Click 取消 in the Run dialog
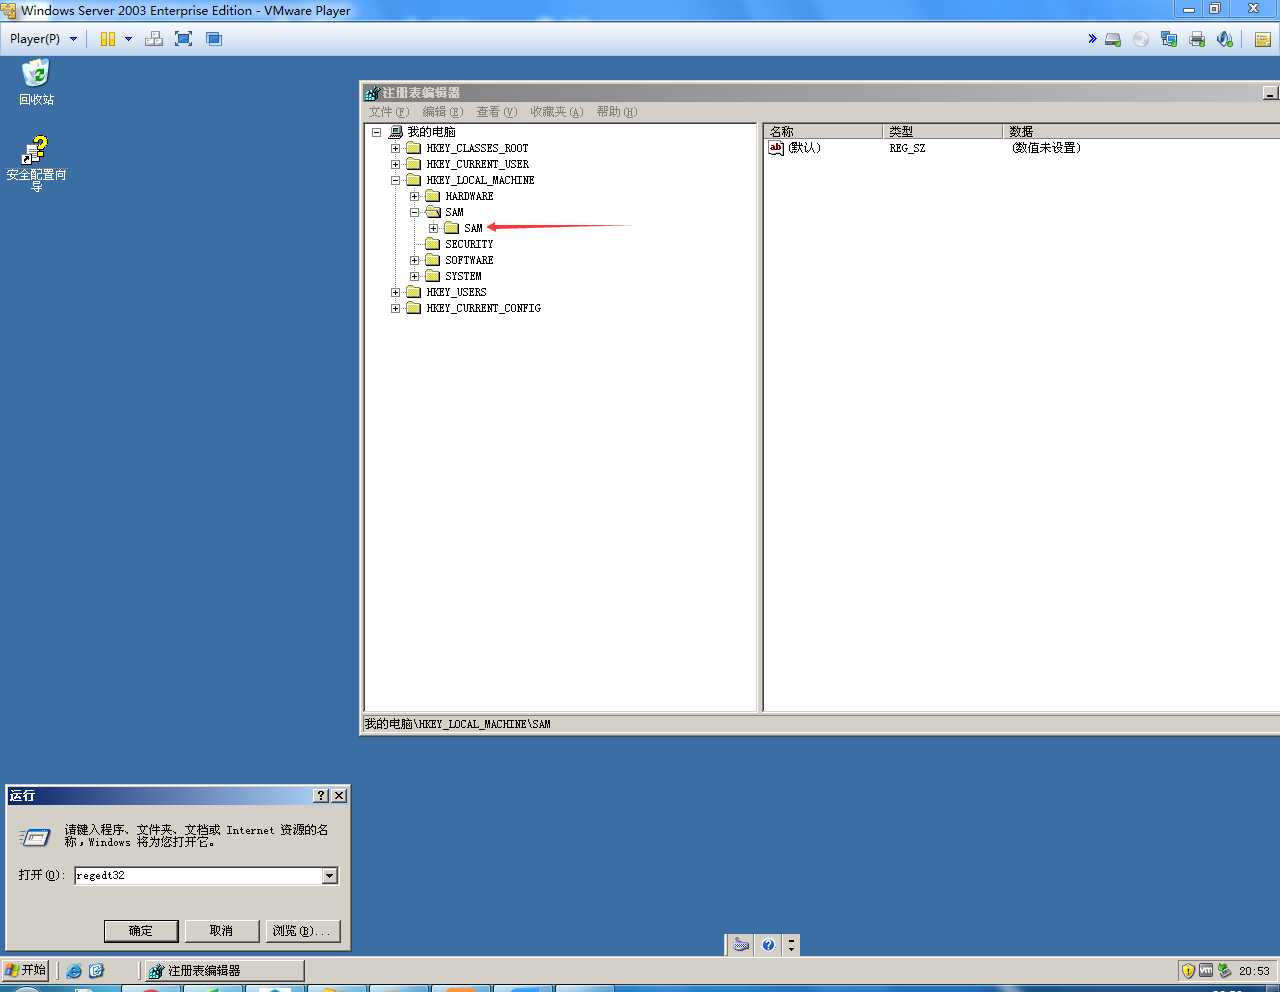 (x=221, y=931)
